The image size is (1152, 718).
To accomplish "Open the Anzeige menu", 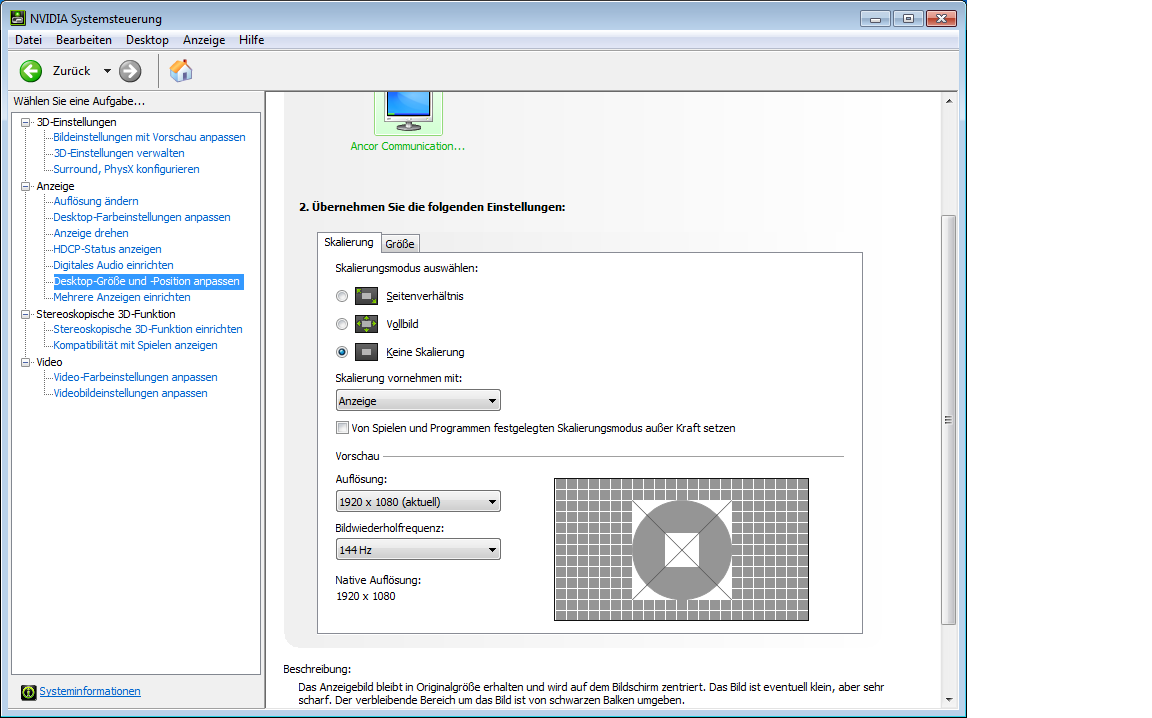I will (x=204, y=40).
